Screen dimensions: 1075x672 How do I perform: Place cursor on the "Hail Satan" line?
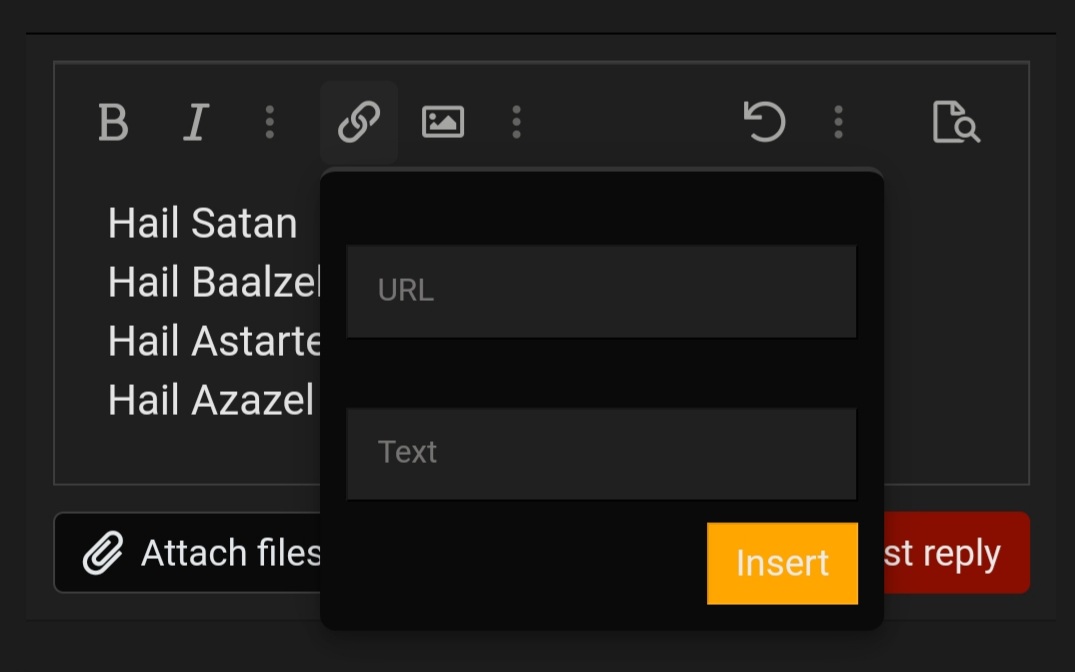pyautogui.click(x=202, y=223)
